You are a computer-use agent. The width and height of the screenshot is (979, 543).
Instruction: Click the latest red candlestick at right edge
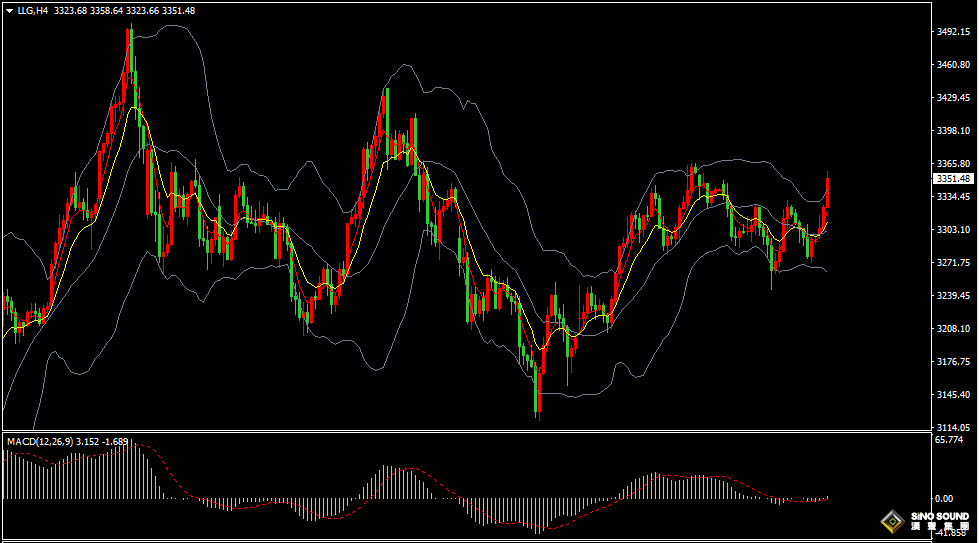(x=828, y=190)
